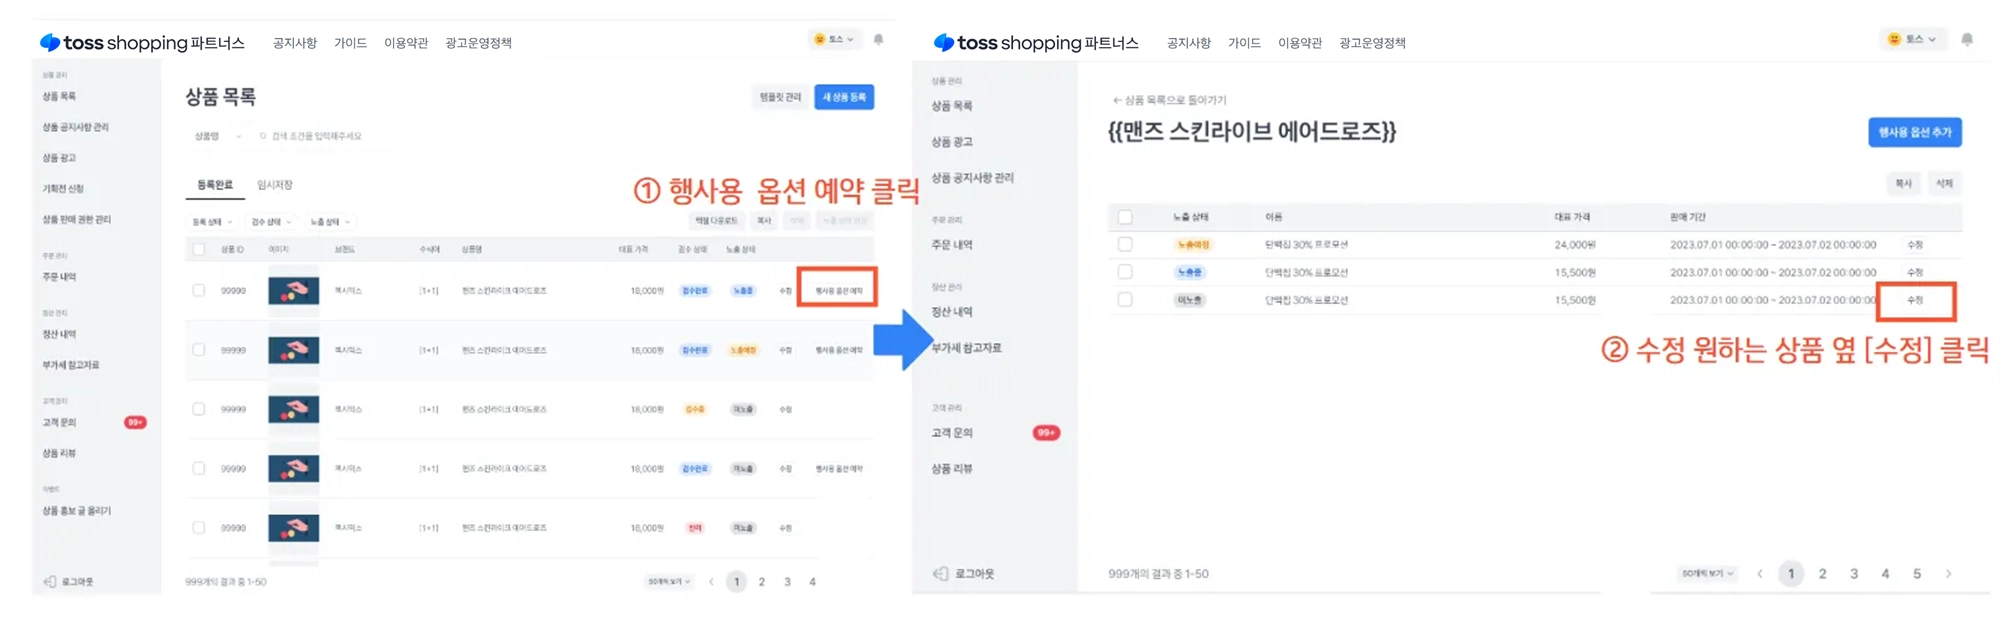Select the 등록완료 tab
This screenshot has width=2000, height=625.
point(214,185)
